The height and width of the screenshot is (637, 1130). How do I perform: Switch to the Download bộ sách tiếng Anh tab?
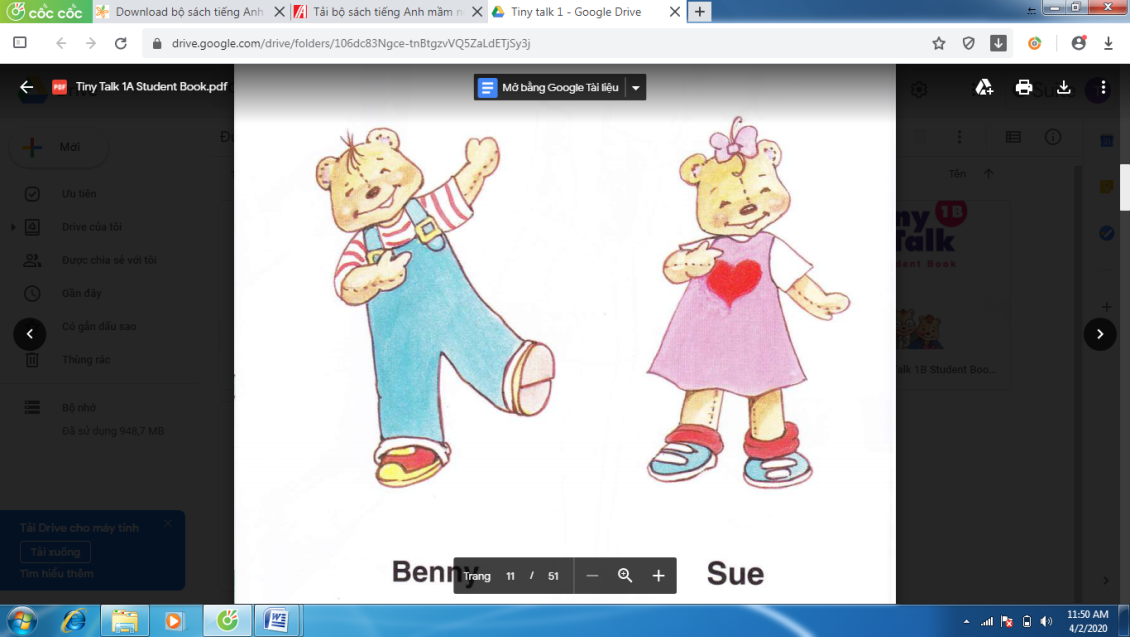pyautogui.click(x=189, y=12)
